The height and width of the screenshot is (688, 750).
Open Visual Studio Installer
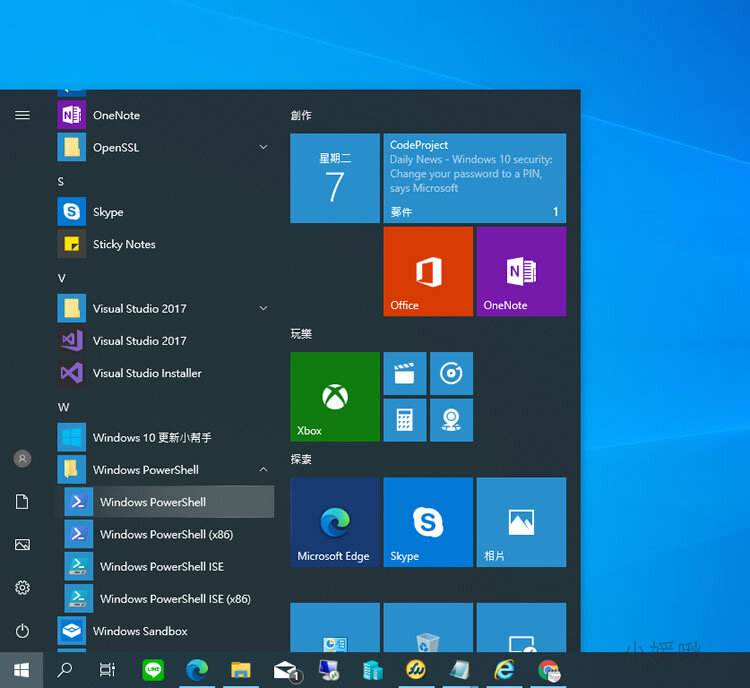(x=147, y=373)
